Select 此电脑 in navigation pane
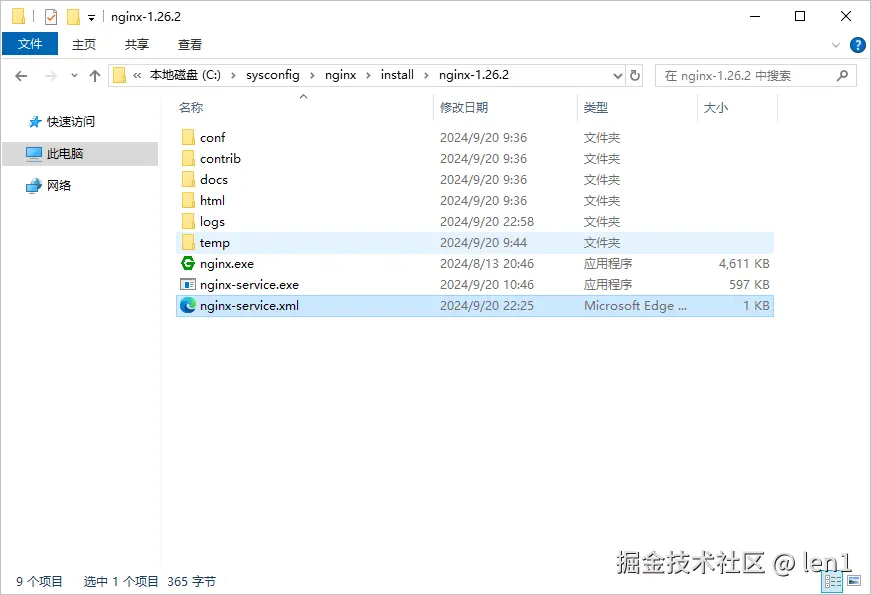The height and width of the screenshot is (595, 871). coord(65,154)
